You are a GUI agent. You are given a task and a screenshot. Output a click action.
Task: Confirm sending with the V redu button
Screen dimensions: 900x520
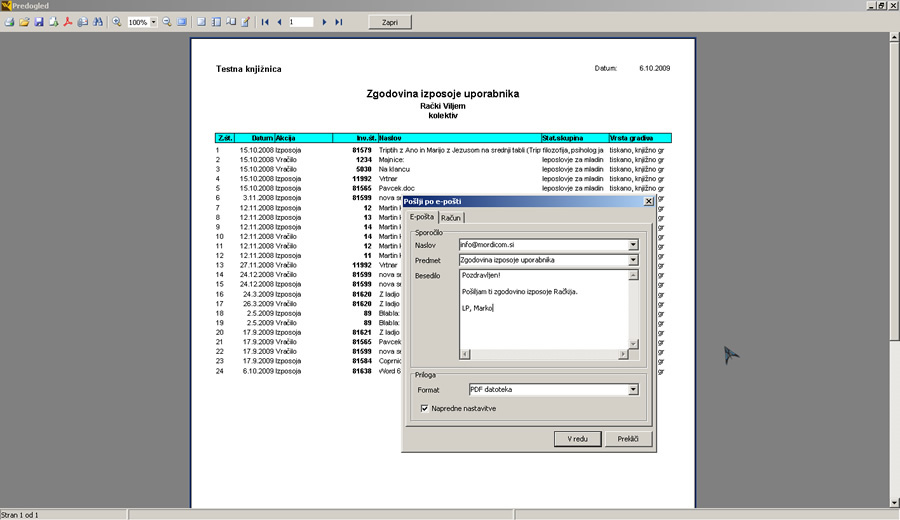point(577,438)
